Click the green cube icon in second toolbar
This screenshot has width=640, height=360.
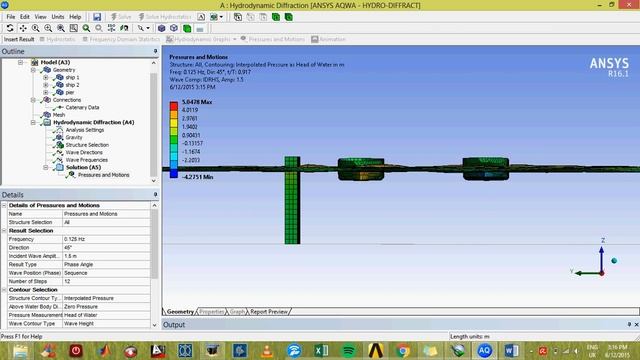(187, 28)
